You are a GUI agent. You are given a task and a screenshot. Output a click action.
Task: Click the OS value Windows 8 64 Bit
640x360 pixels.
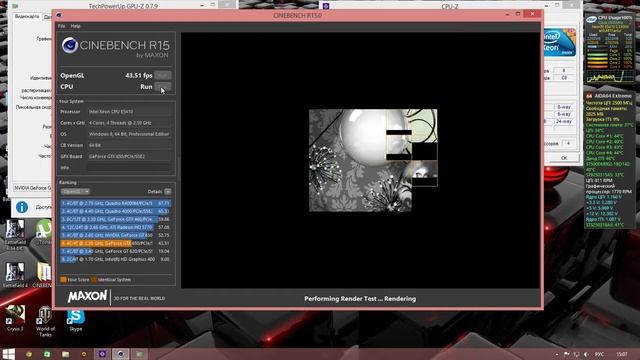[129, 134]
